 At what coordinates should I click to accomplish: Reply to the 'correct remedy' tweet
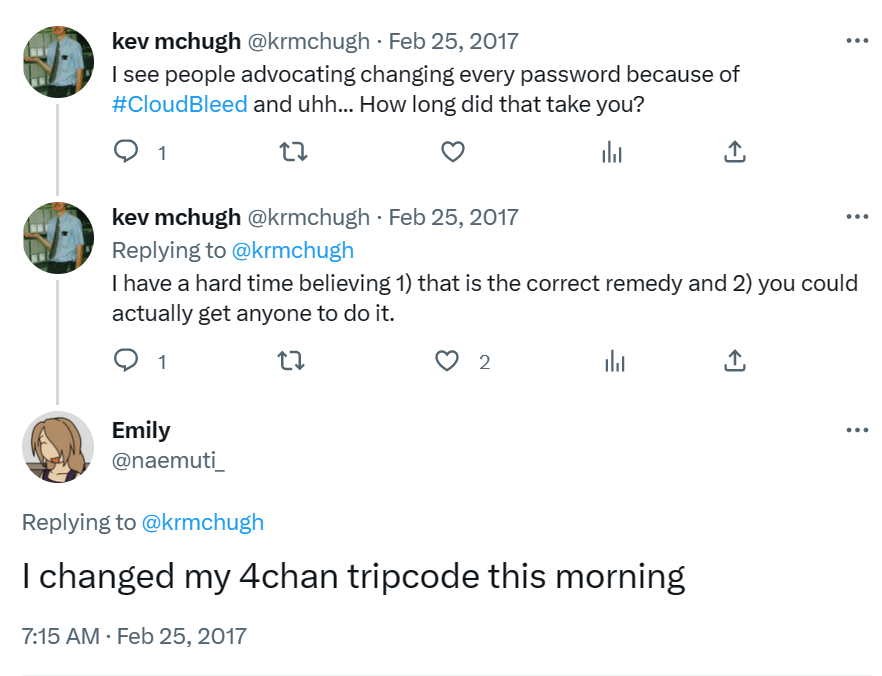coord(126,361)
